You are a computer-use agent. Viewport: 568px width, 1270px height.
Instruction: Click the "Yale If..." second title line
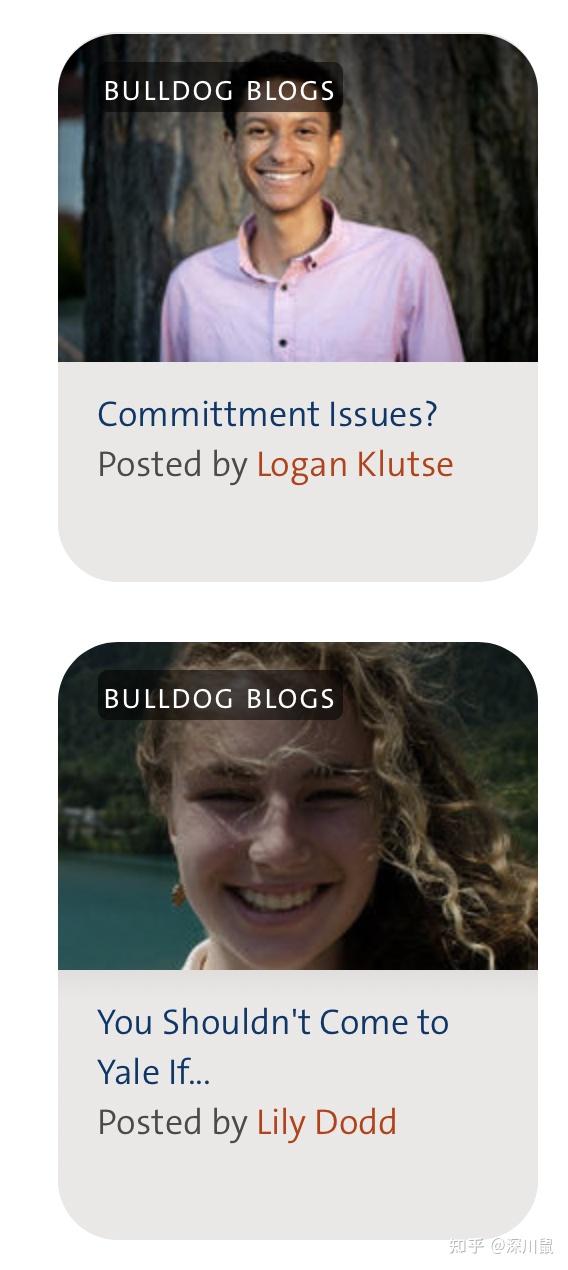pyautogui.click(x=154, y=1072)
